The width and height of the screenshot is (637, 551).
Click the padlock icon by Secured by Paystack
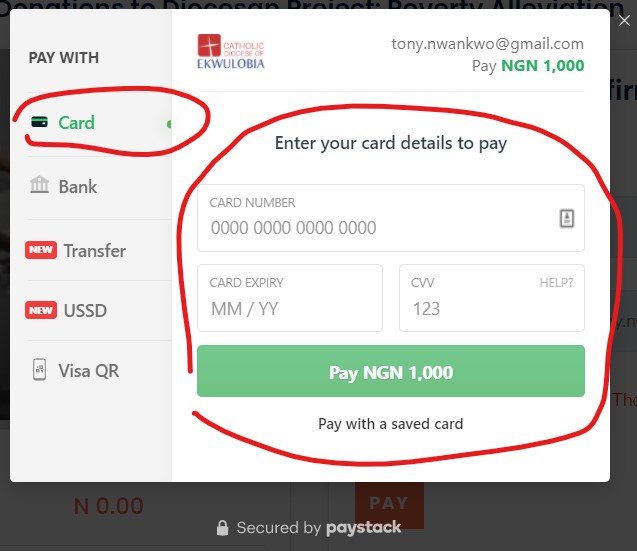[x=222, y=527]
